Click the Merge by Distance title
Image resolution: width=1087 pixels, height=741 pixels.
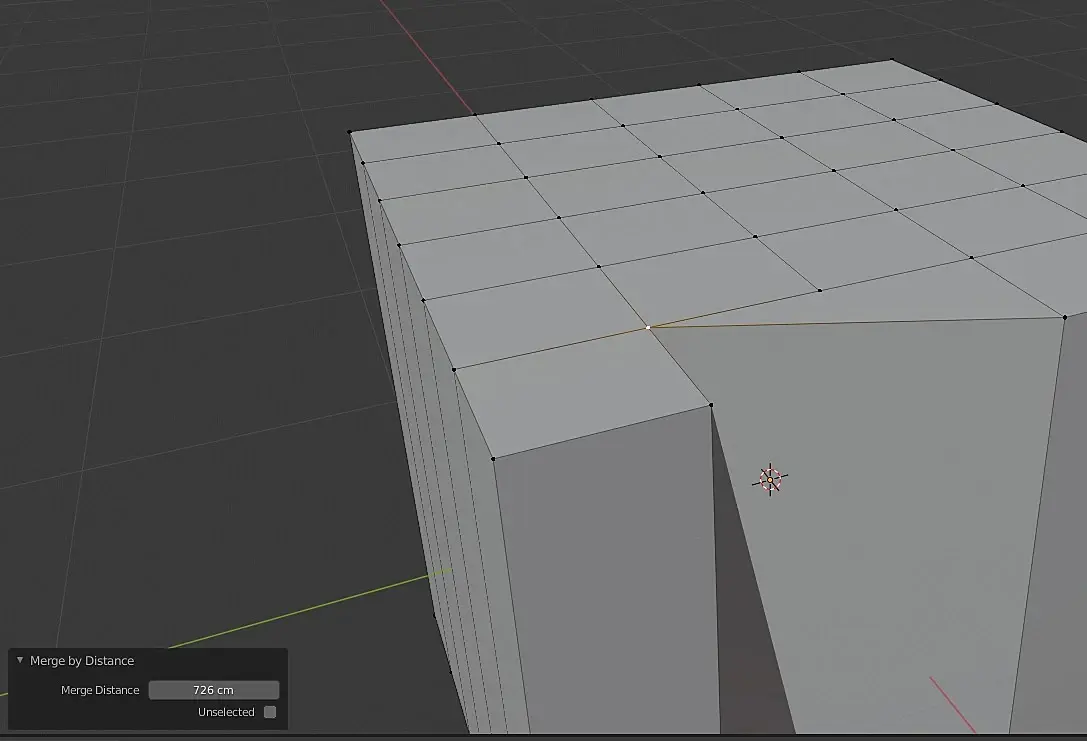(x=82, y=661)
